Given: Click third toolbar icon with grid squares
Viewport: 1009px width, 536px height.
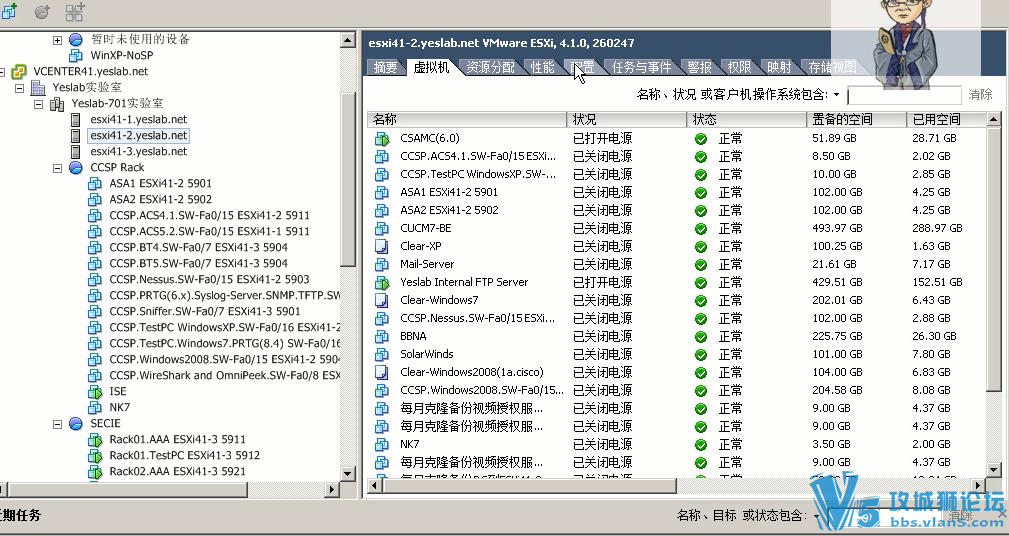Looking at the screenshot, I should pos(75,11).
